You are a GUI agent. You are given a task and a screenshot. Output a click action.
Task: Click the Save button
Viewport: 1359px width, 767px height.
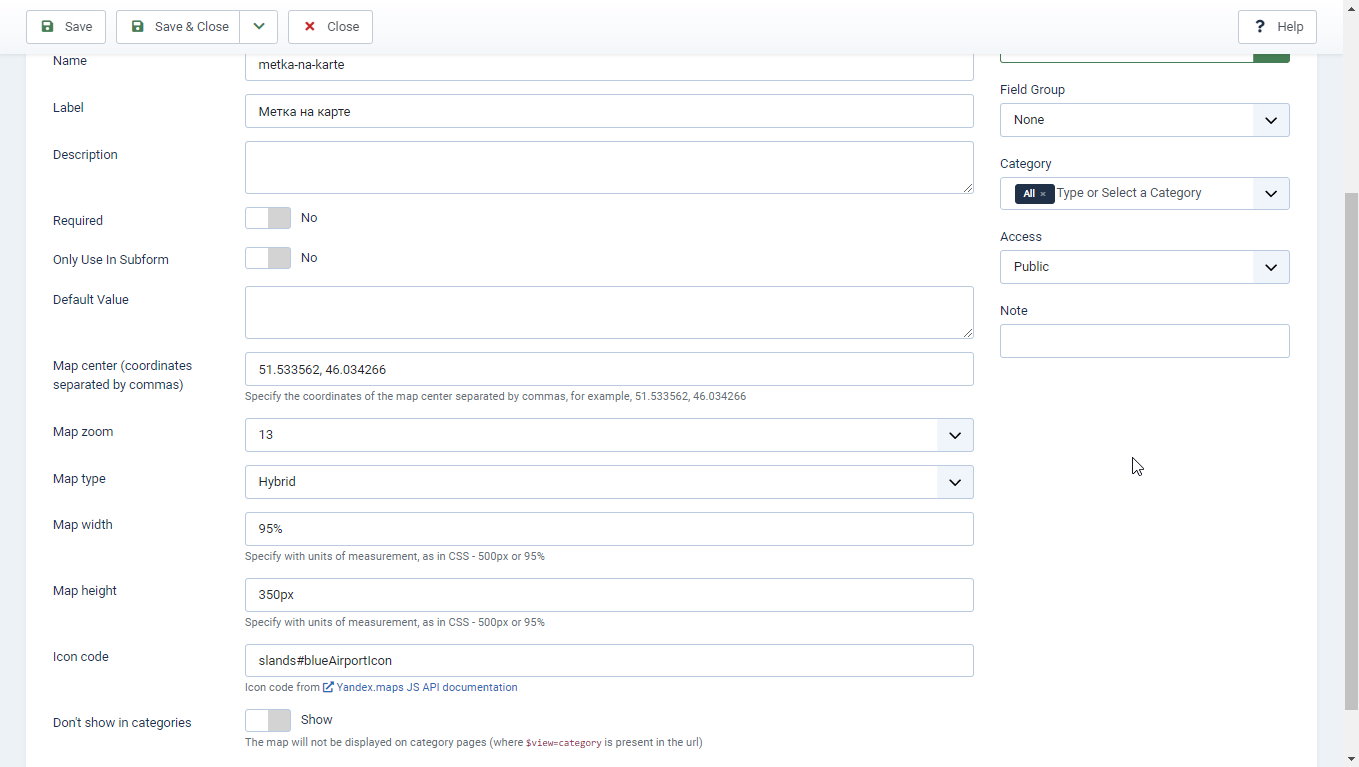pyautogui.click(x=66, y=27)
